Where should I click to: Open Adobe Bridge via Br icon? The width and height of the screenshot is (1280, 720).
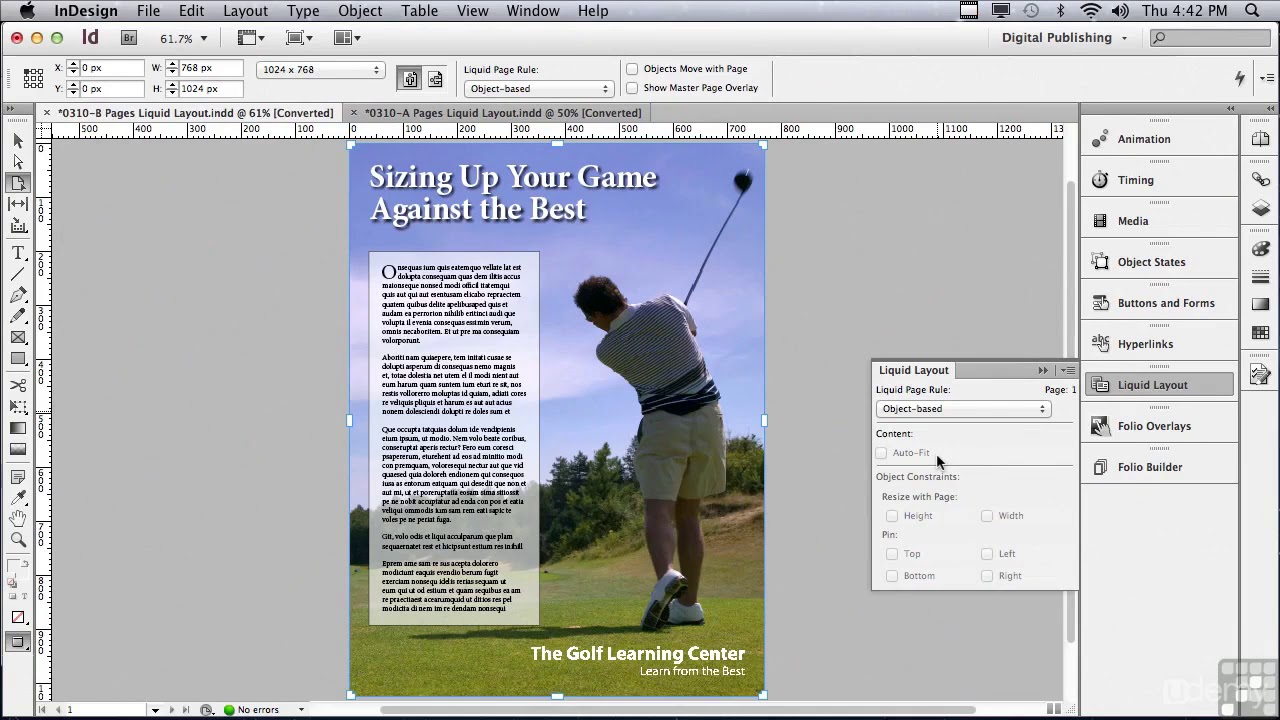(129, 38)
